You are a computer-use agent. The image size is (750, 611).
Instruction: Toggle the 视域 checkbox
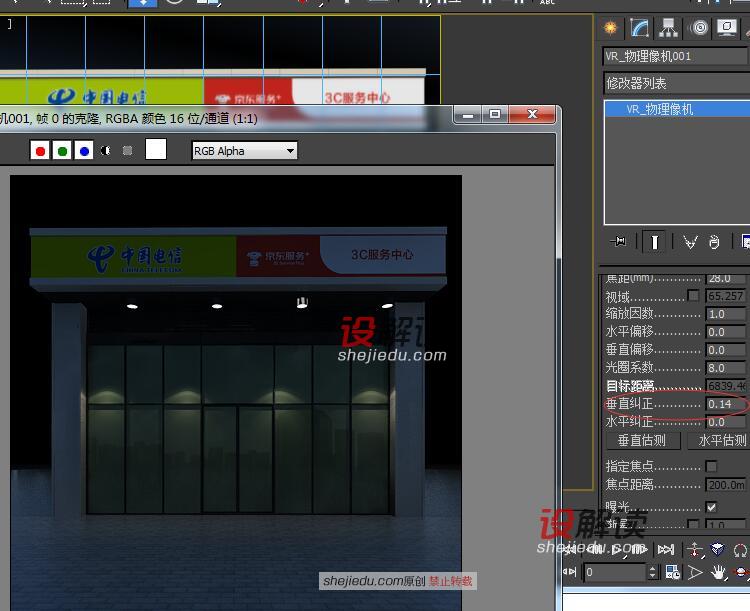point(693,296)
